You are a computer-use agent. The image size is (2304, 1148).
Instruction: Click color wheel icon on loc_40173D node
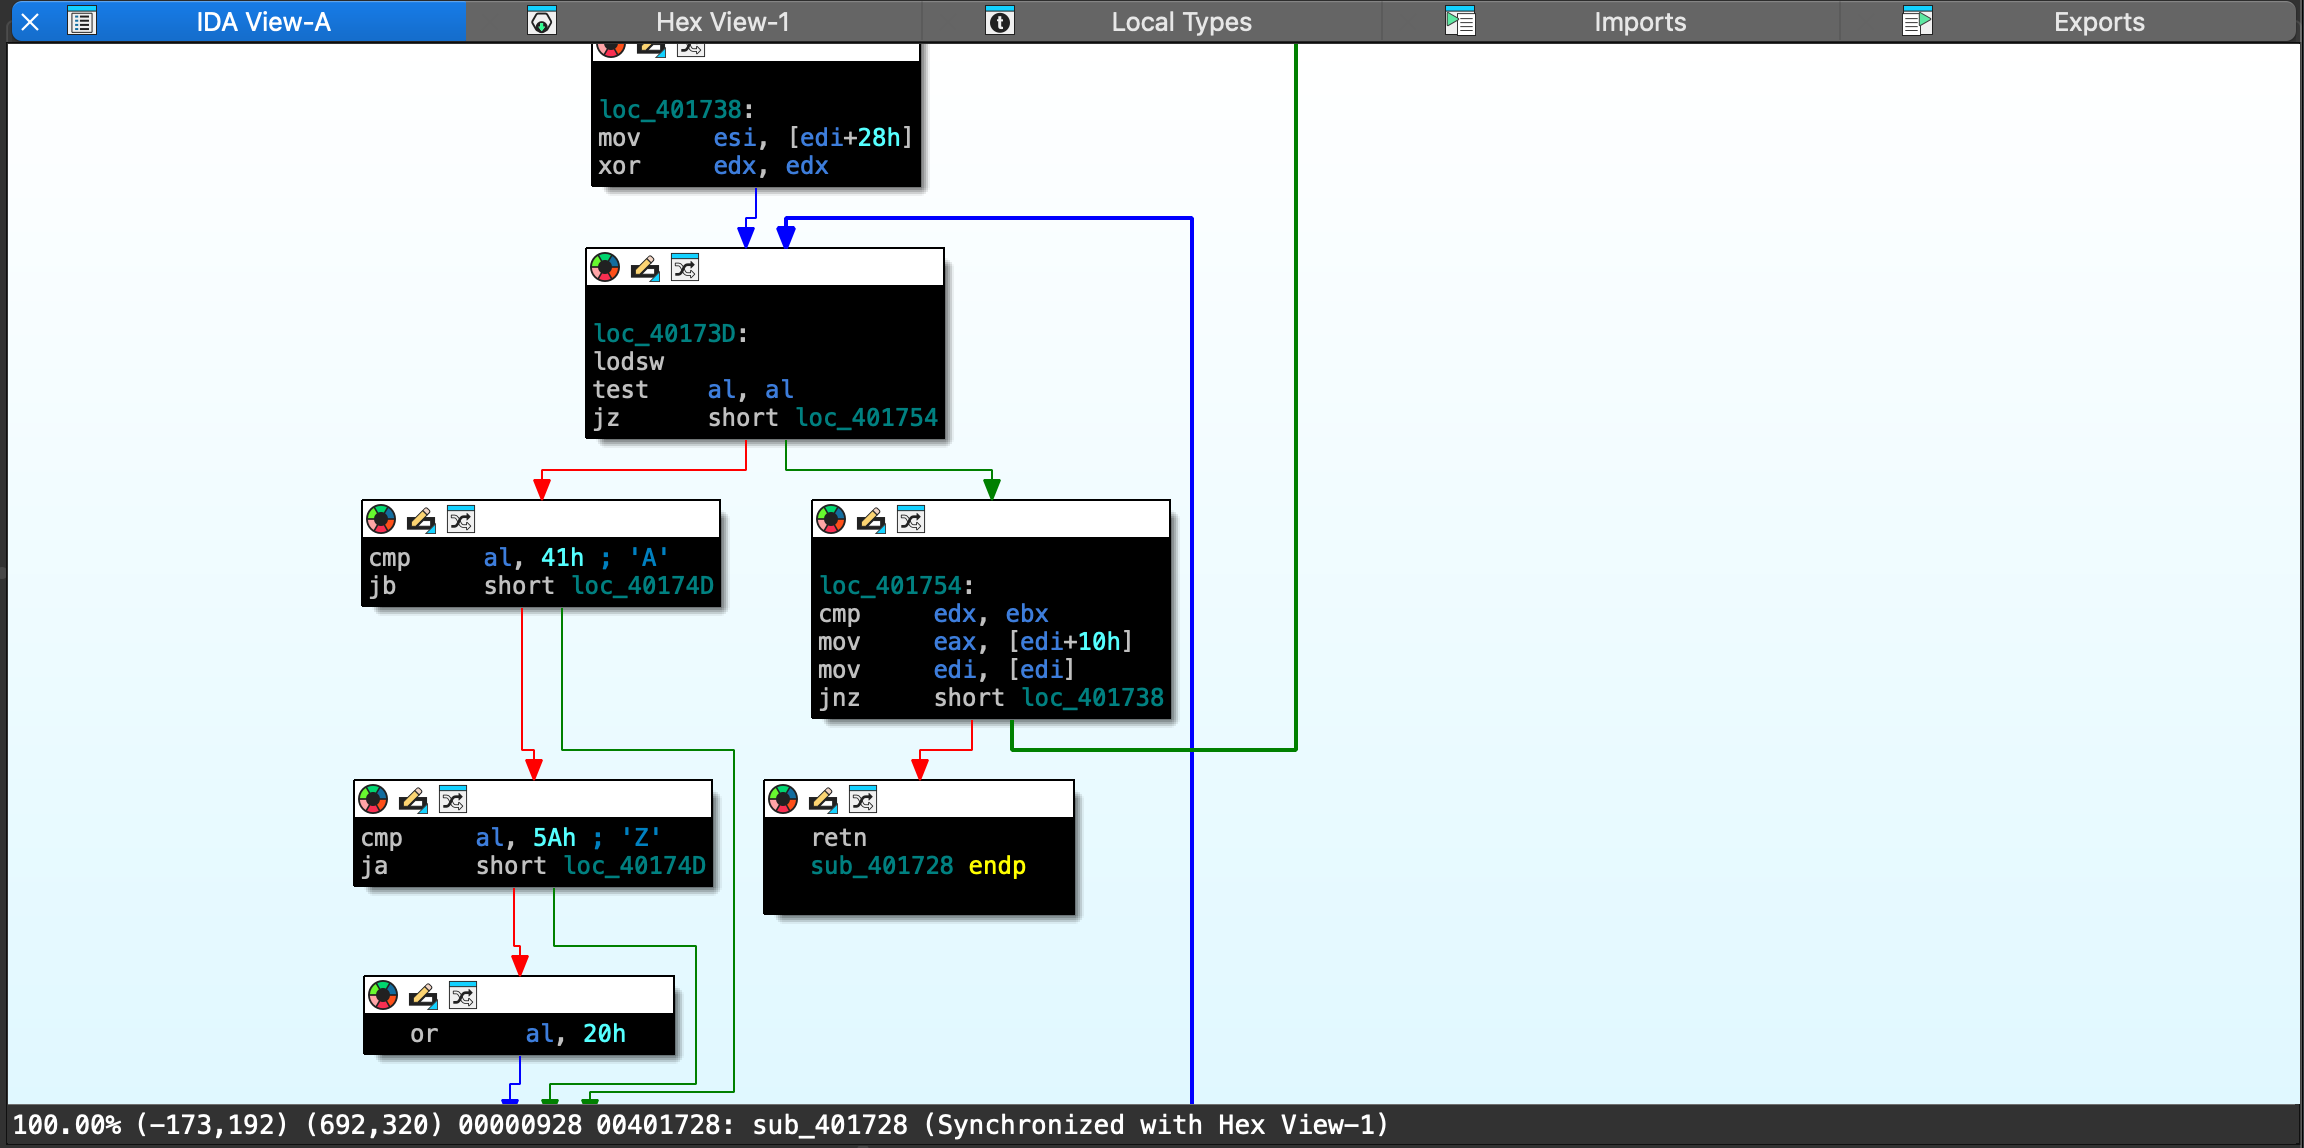pyautogui.click(x=605, y=267)
